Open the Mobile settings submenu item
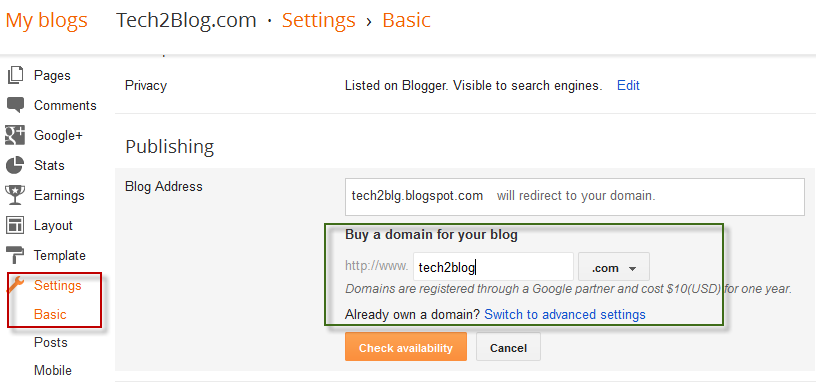 click(x=53, y=371)
